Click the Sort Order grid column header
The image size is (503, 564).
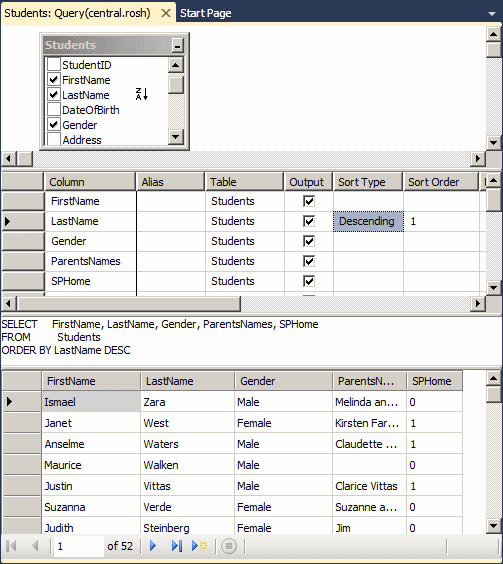pyautogui.click(x=441, y=182)
